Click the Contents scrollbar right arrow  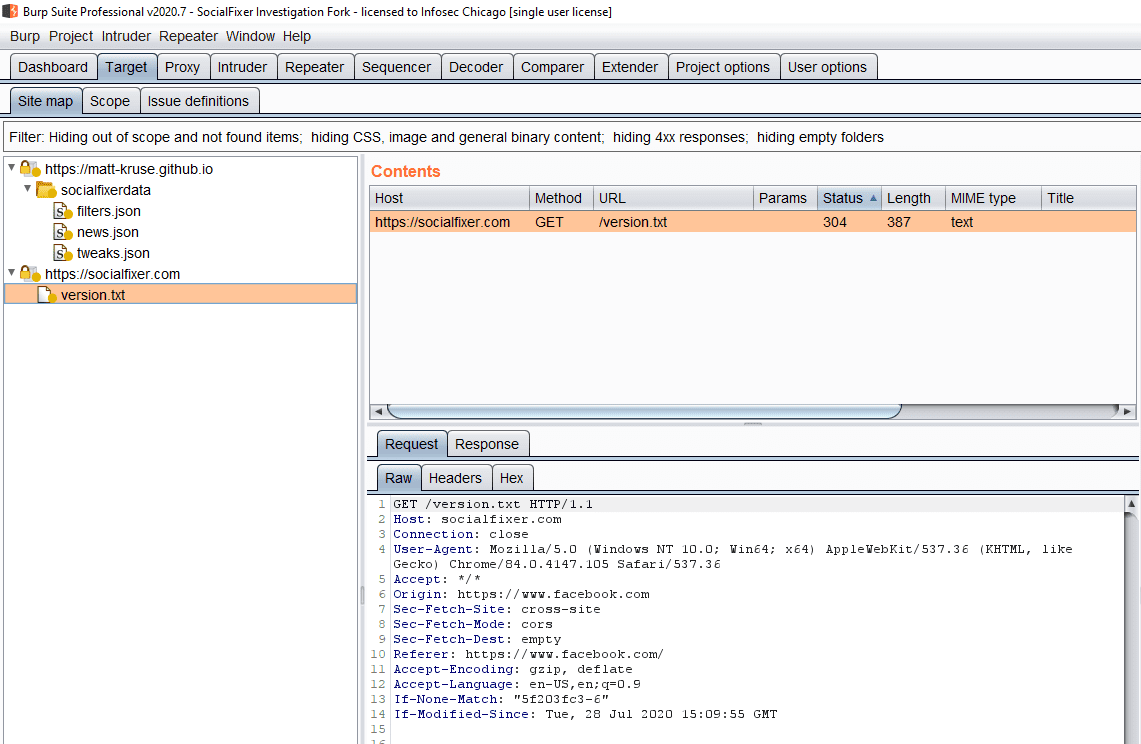pyautogui.click(x=1127, y=411)
